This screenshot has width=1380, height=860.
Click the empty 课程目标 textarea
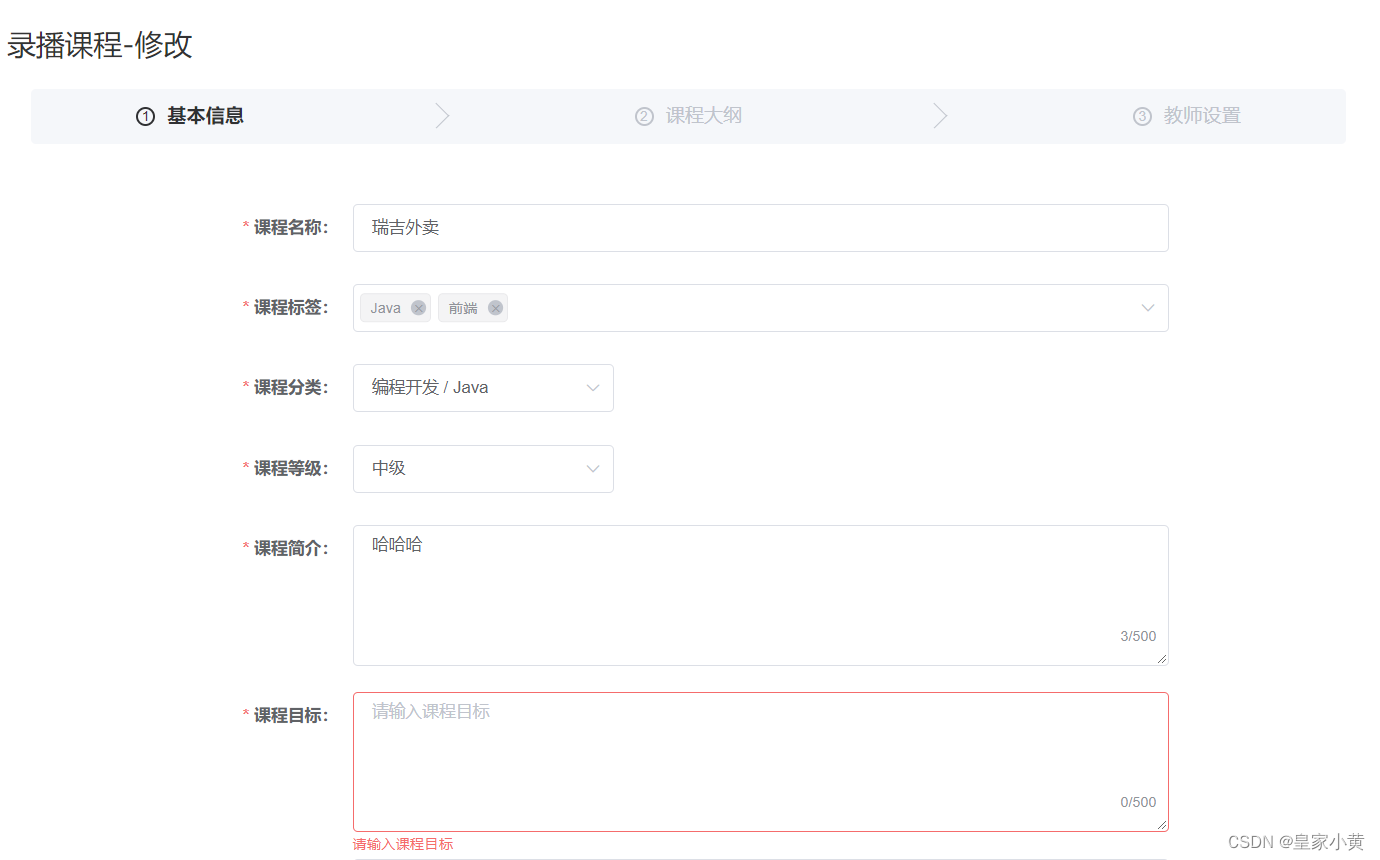tap(760, 762)
